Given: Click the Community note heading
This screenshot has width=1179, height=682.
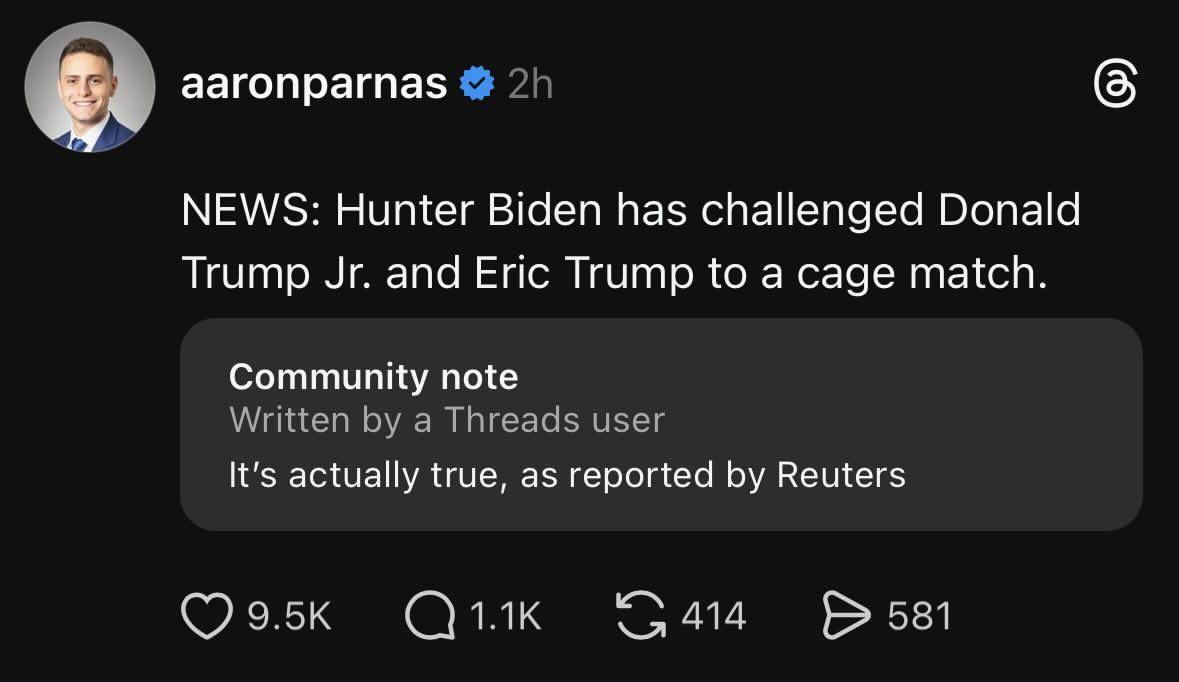Looking at the screenshot, I should coord(373,377).
